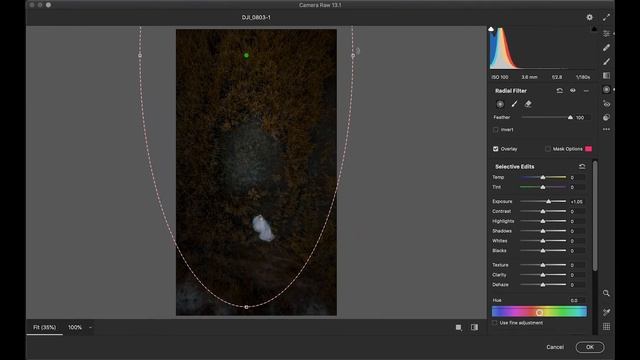The width and height of the screenshot is (640, 360).
Task: Click the Selective Edits heading
Action: pos(514,167)
